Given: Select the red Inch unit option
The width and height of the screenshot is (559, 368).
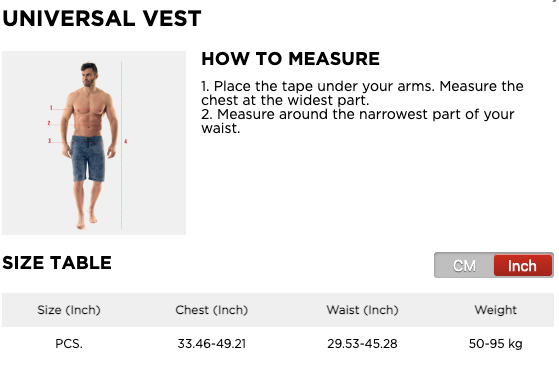Looking at the screenshot, I should (x=522, y=265).
